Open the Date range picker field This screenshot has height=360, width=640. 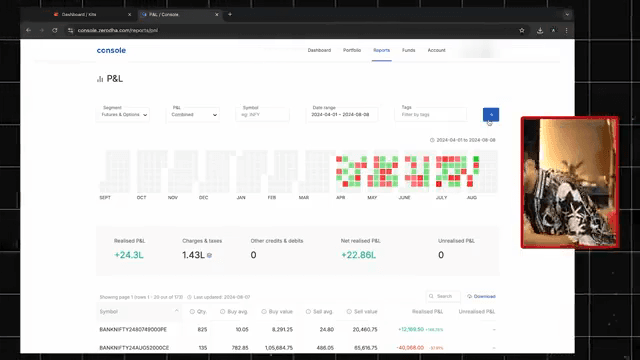pos(342,114)
